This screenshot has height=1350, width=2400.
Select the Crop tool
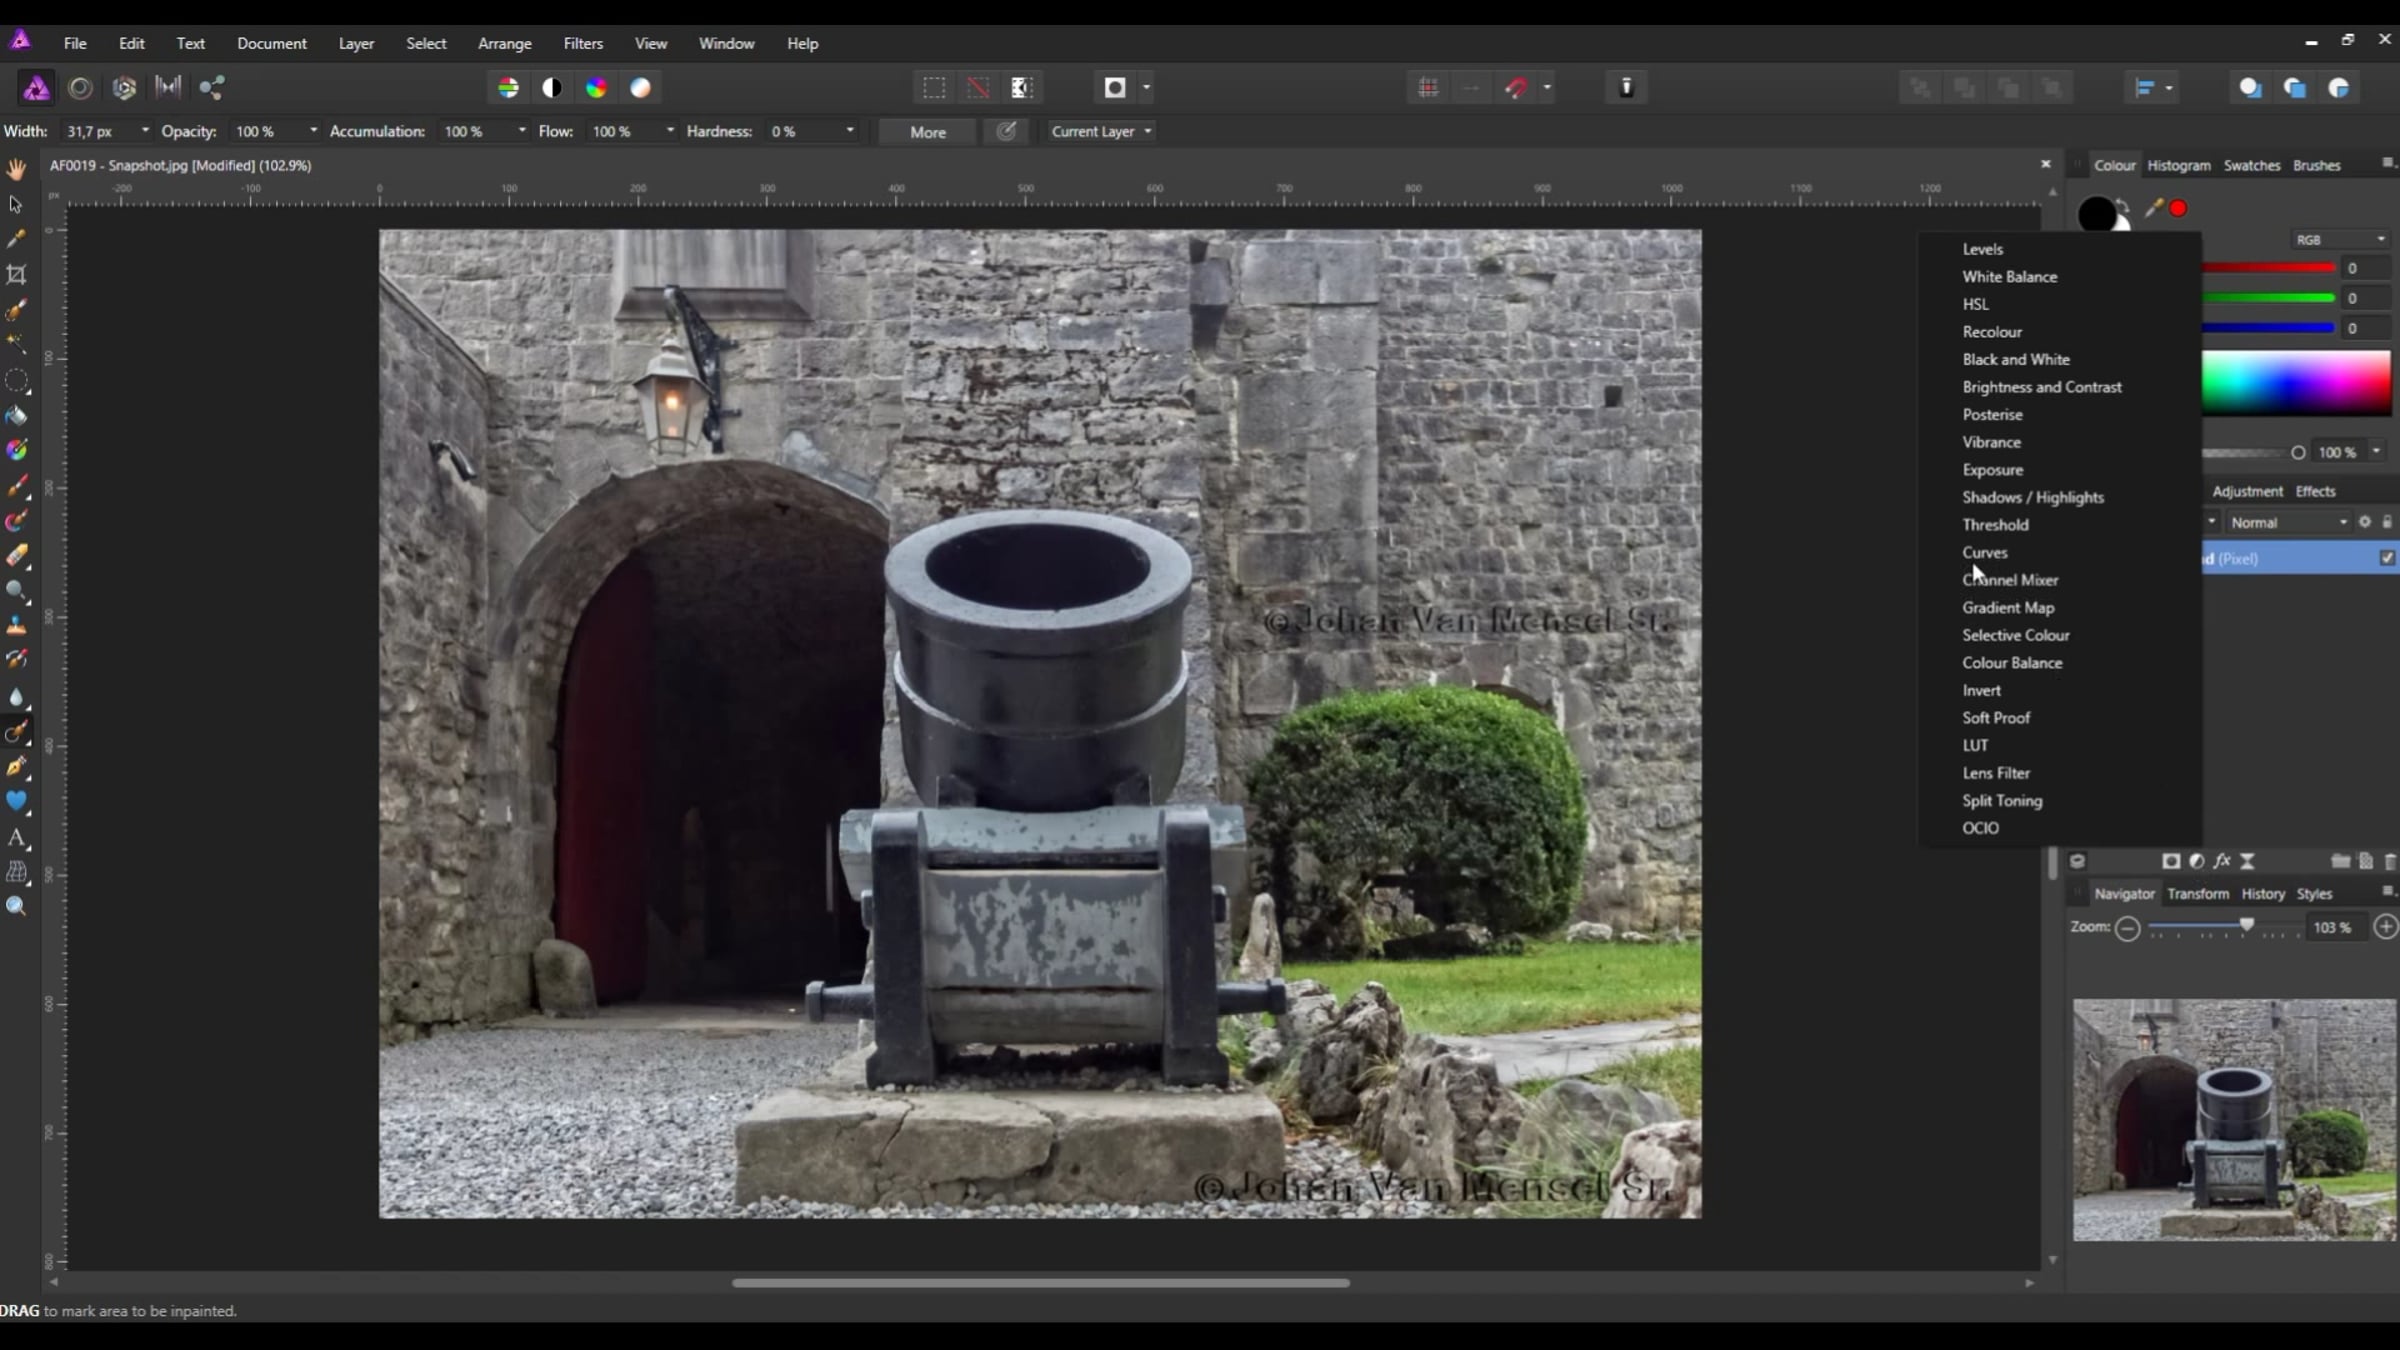click(x=16, y=274)
